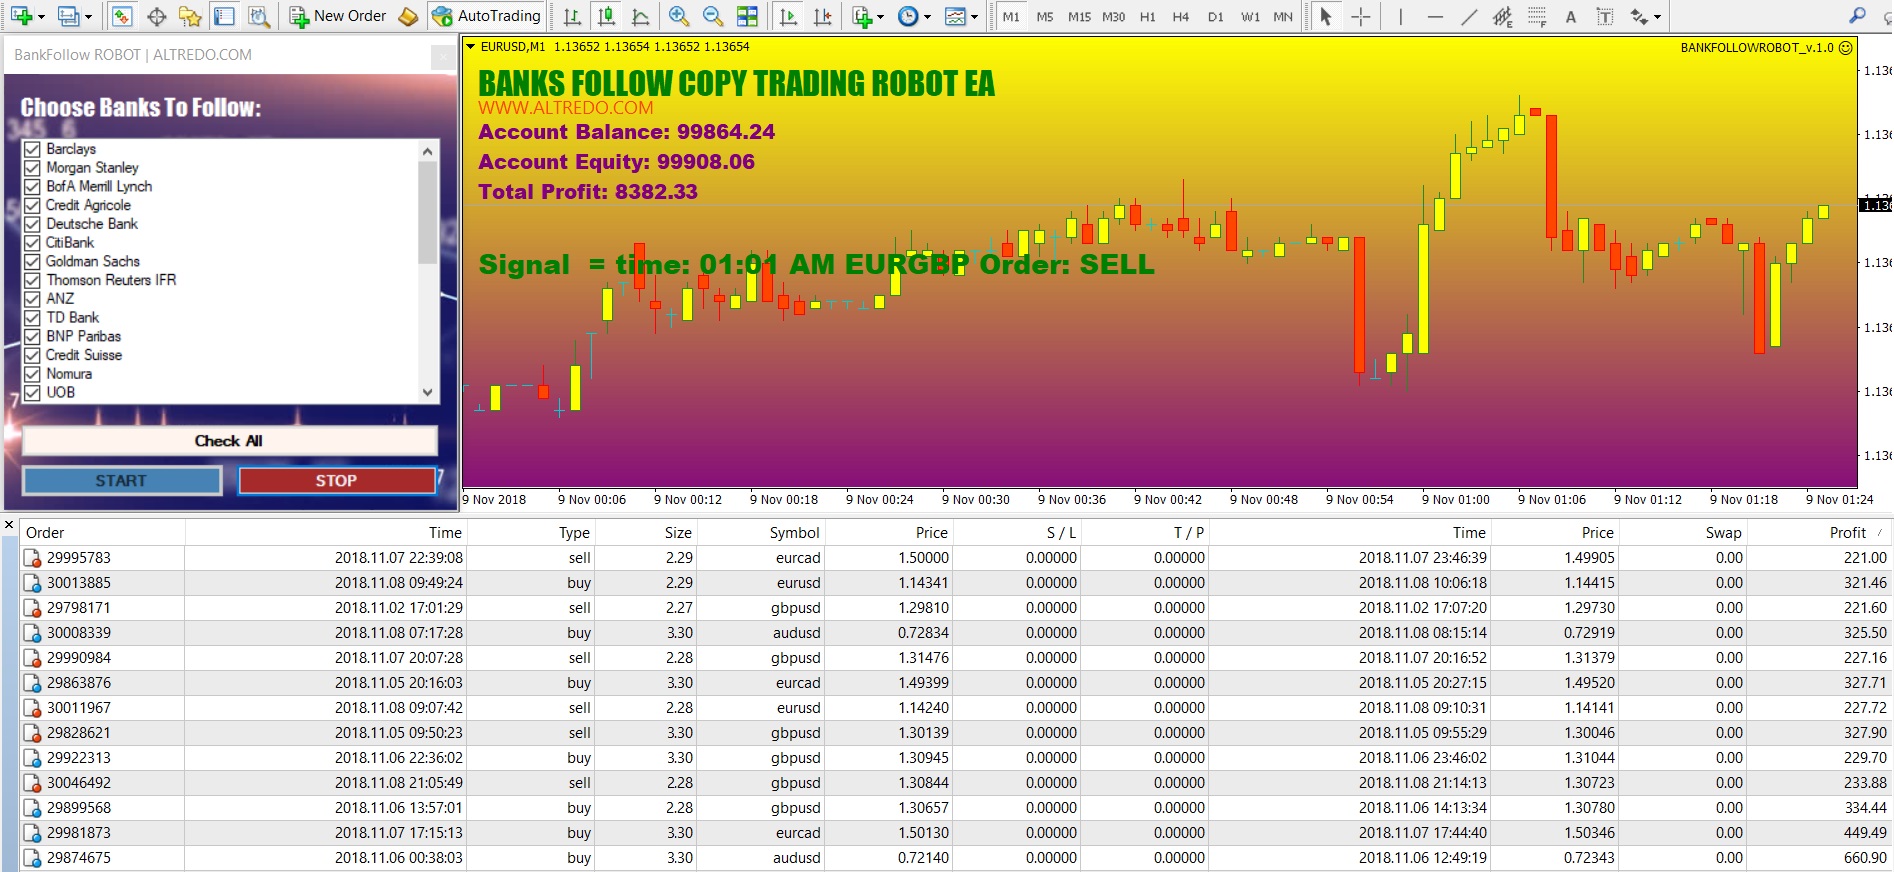Toggle the AutoTrading button

486,16
